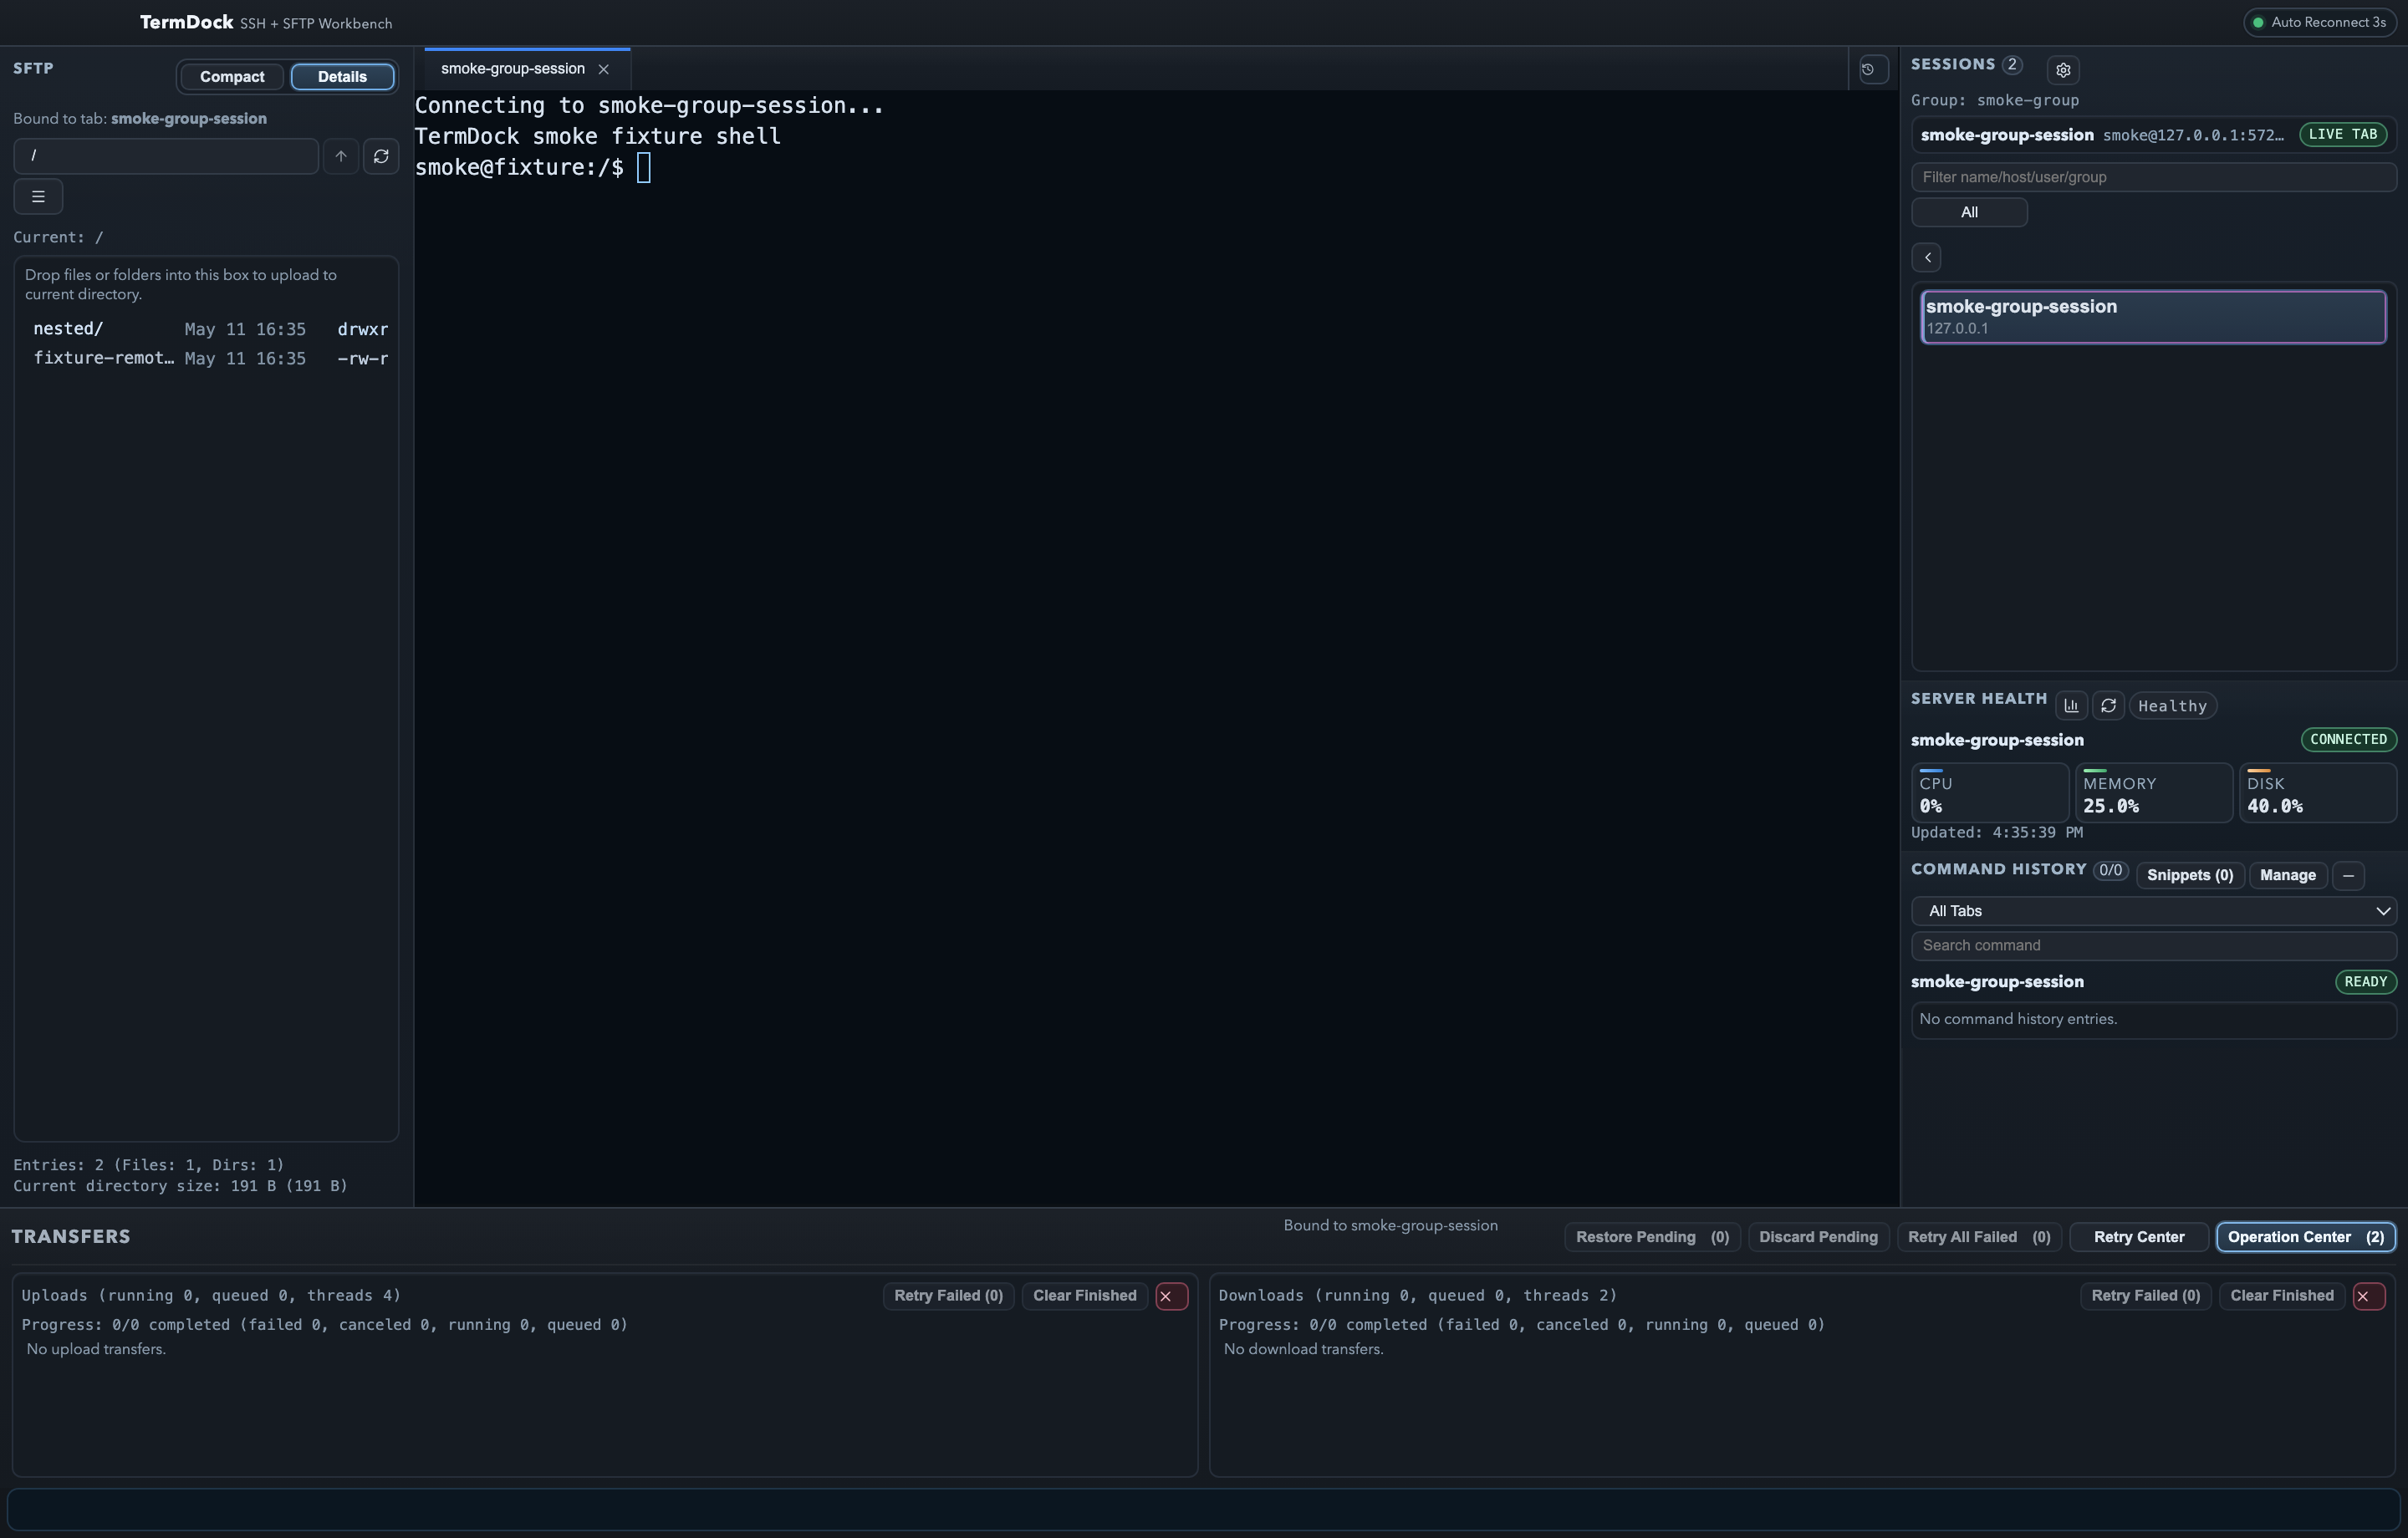Cancel all uploads red X
Image resolution: width=2408 pixels, height=1538 pixels.
click(1172, 1296)
